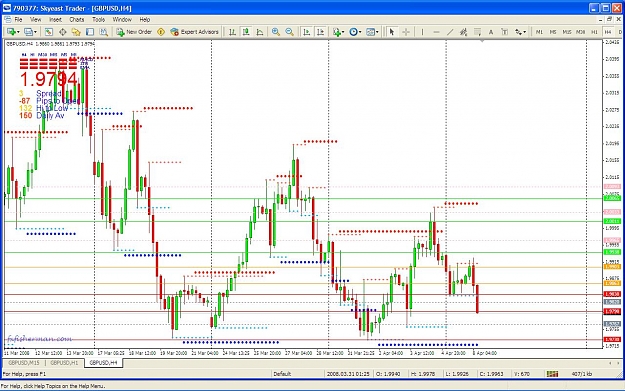Open MetaEditor yellow diamond icon
Image resolution: width=625 pixels, height=391 pixels.
[161, 32]
